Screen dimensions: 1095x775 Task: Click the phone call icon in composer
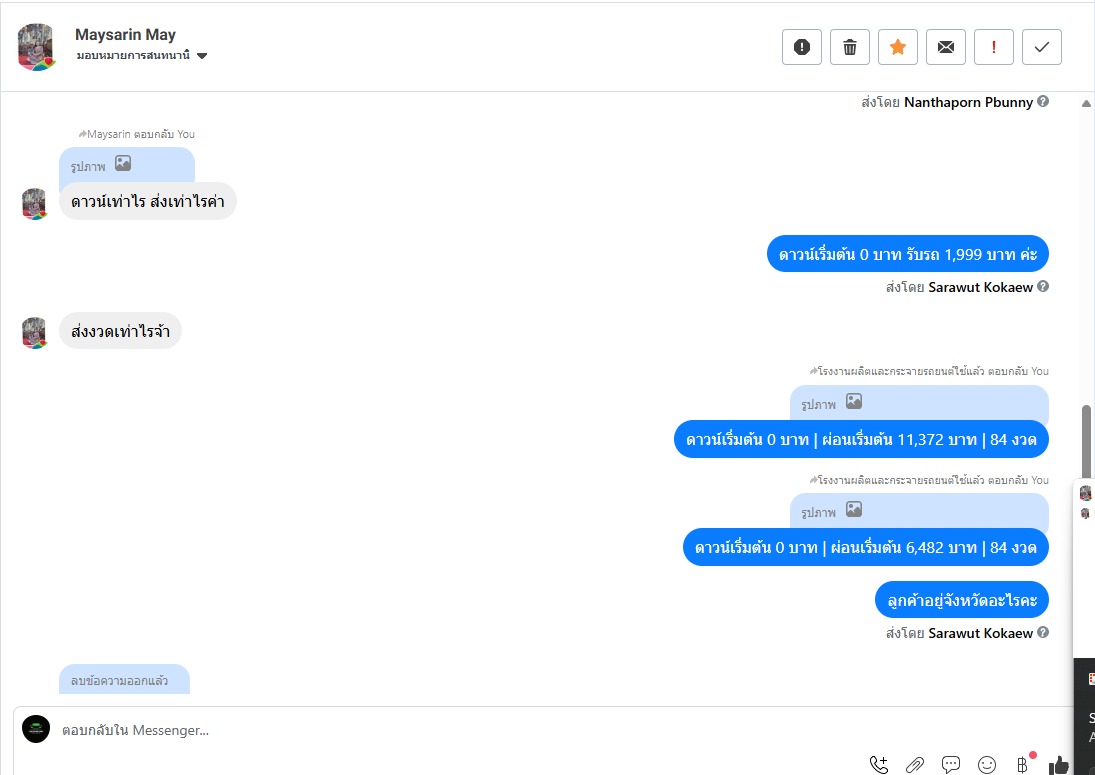click(879, 765)
